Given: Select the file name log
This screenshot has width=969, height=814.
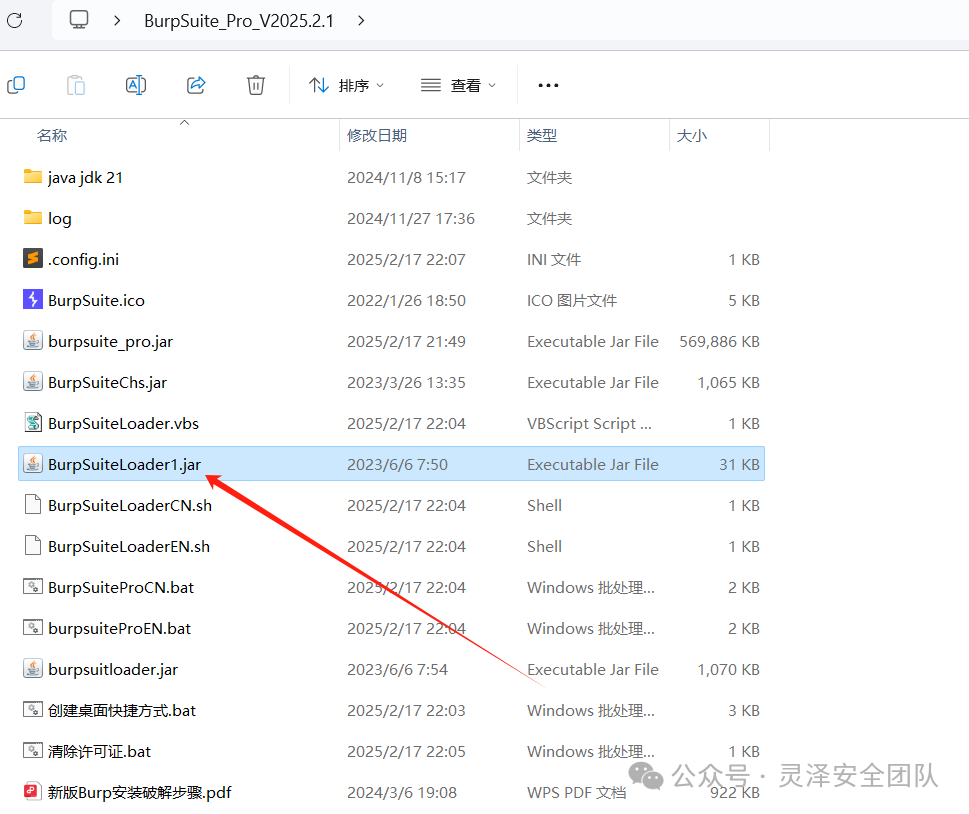Looking at the screenshot, I should coord(59,219).
